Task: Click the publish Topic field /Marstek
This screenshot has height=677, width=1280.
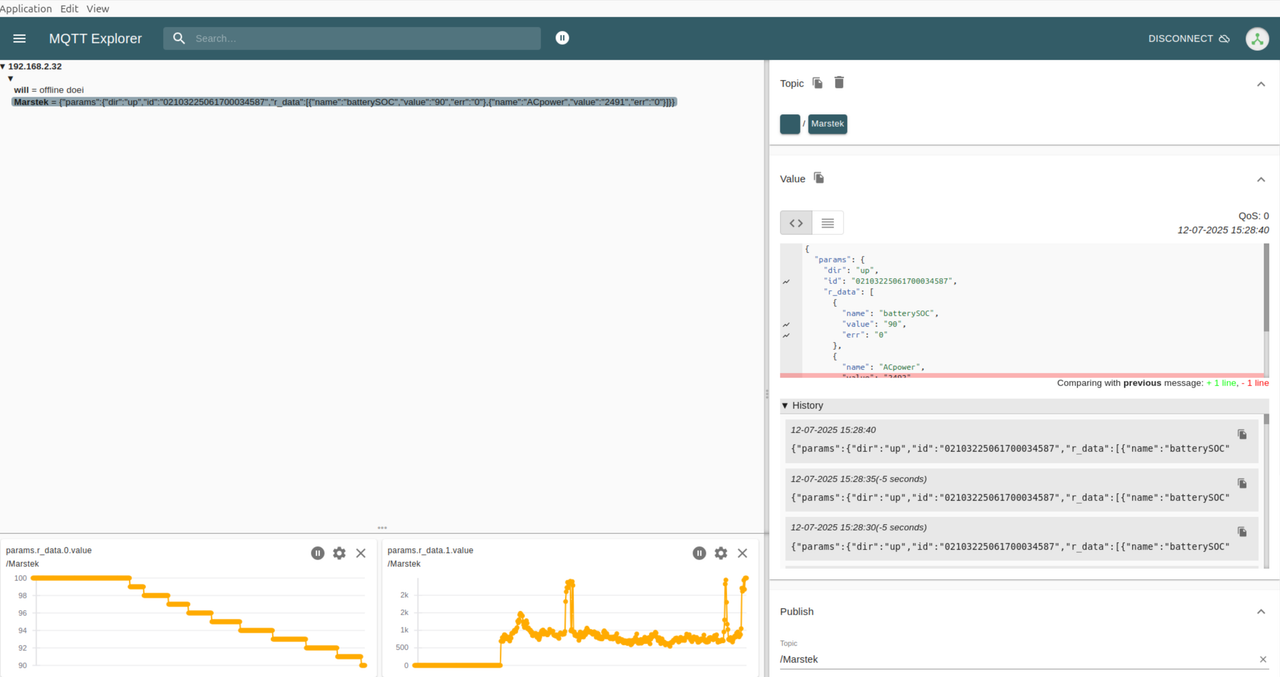Action: point(1017,659)
